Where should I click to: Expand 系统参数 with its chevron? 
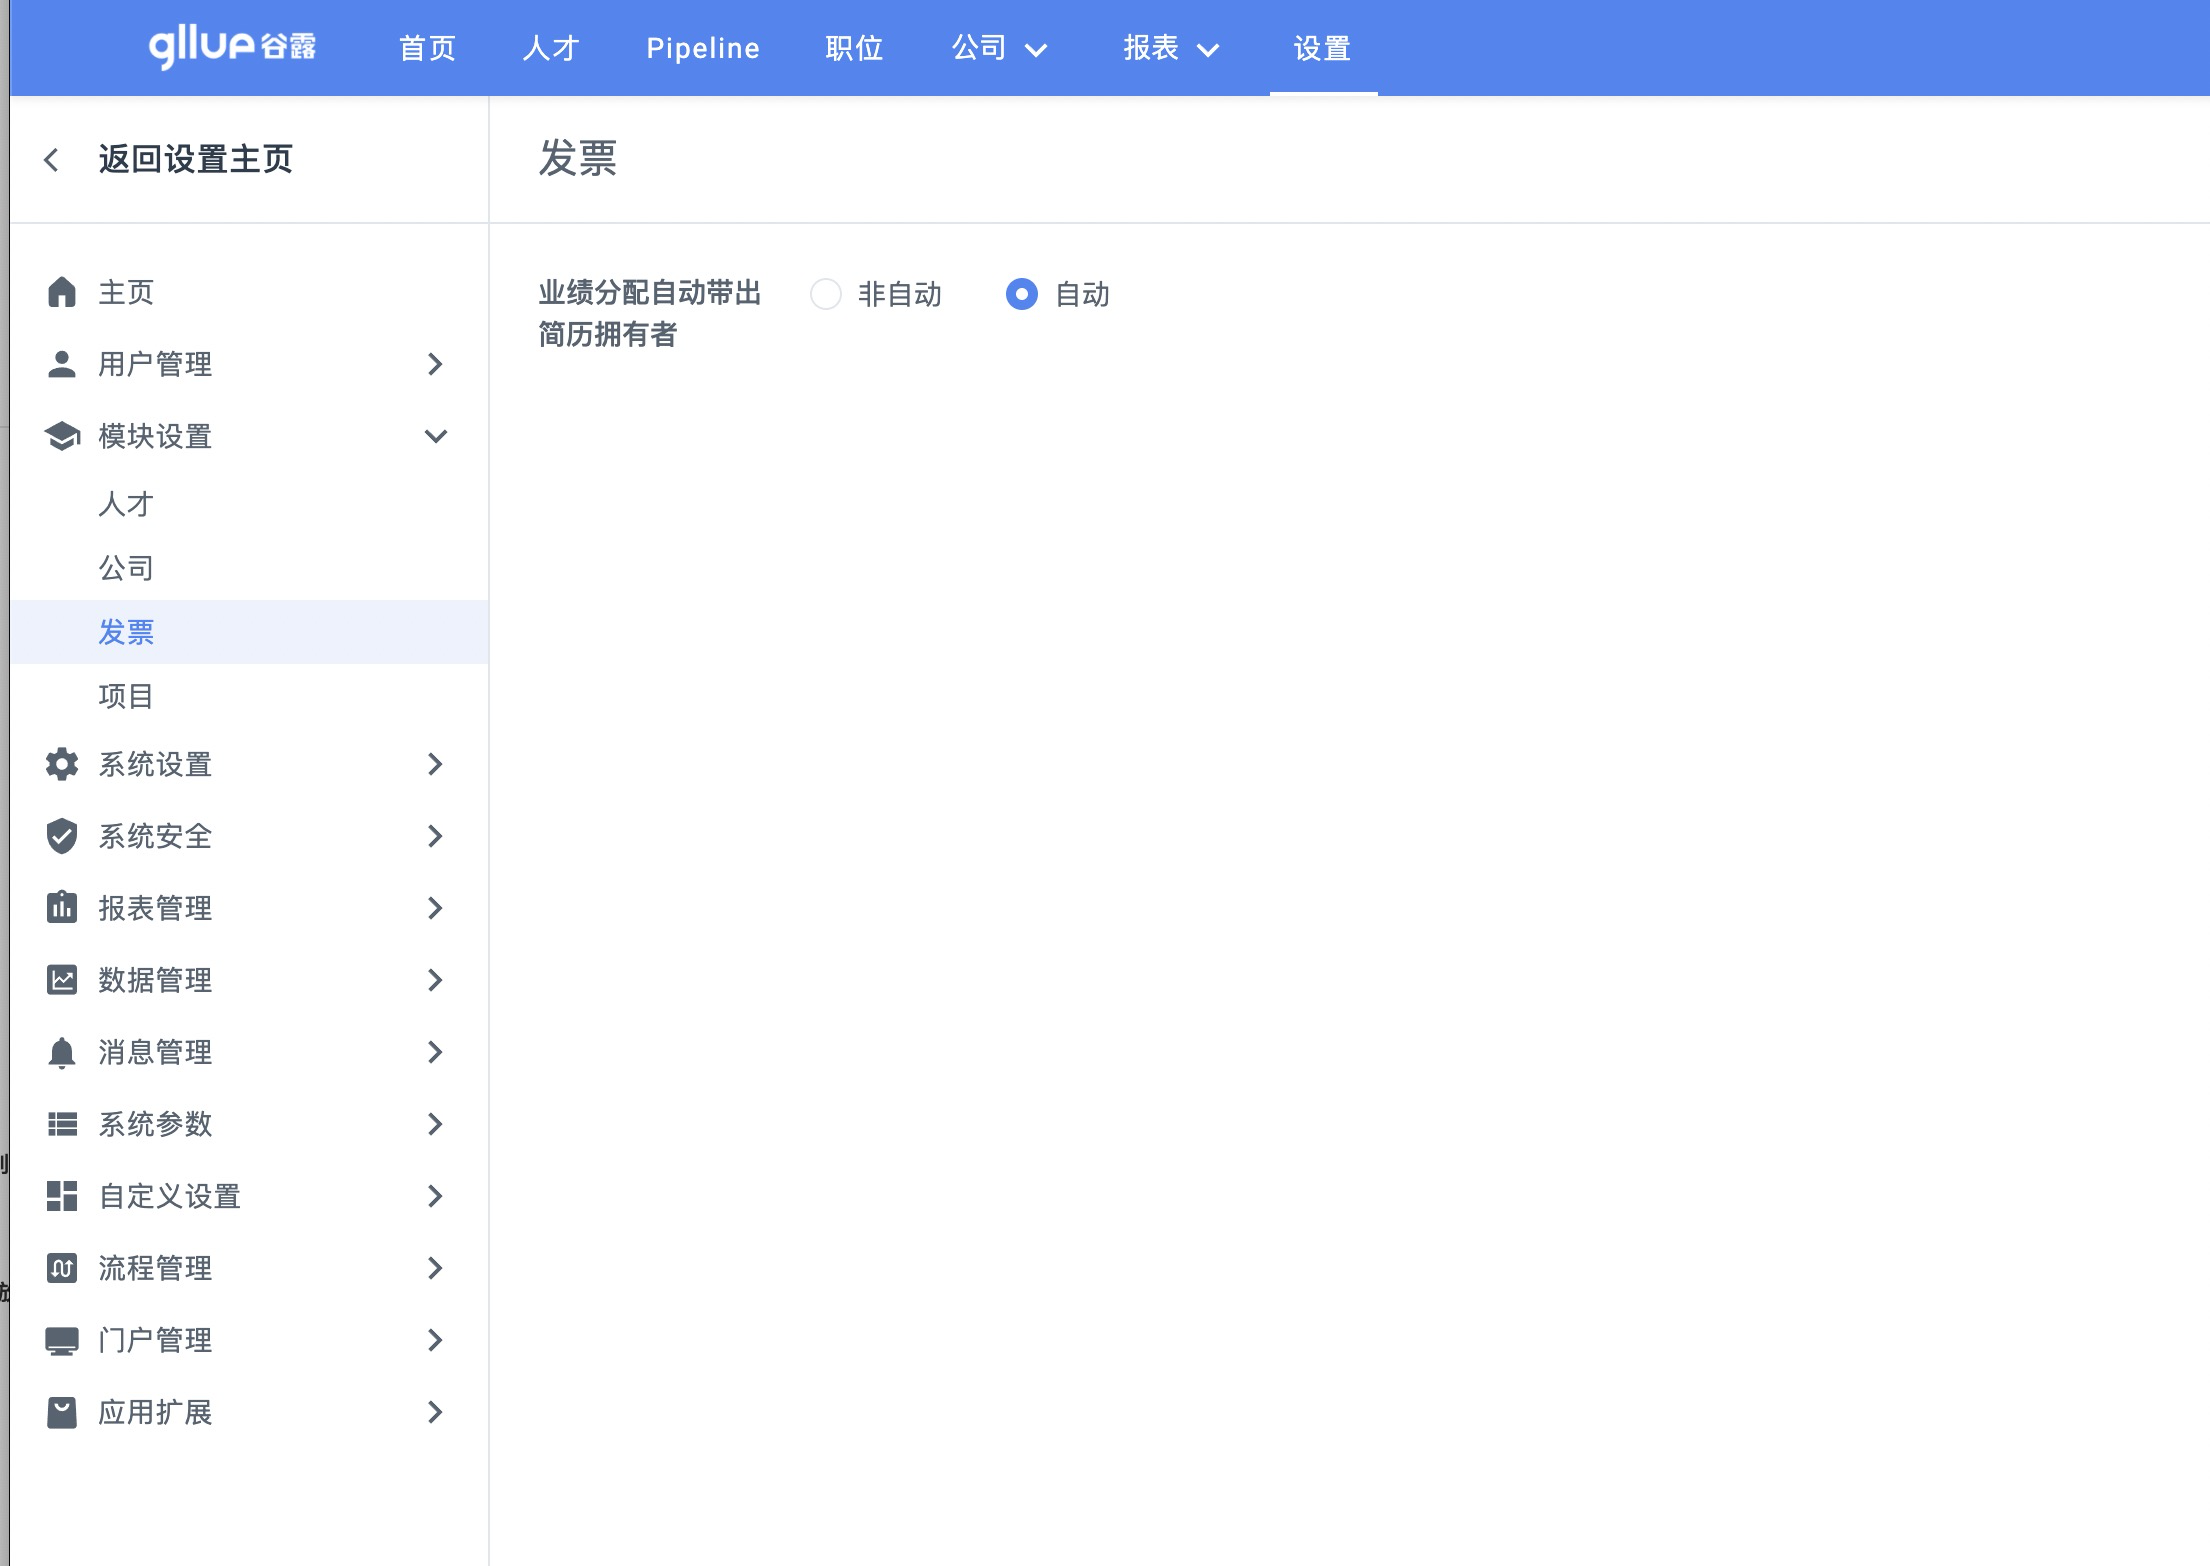click(435, 1124)
